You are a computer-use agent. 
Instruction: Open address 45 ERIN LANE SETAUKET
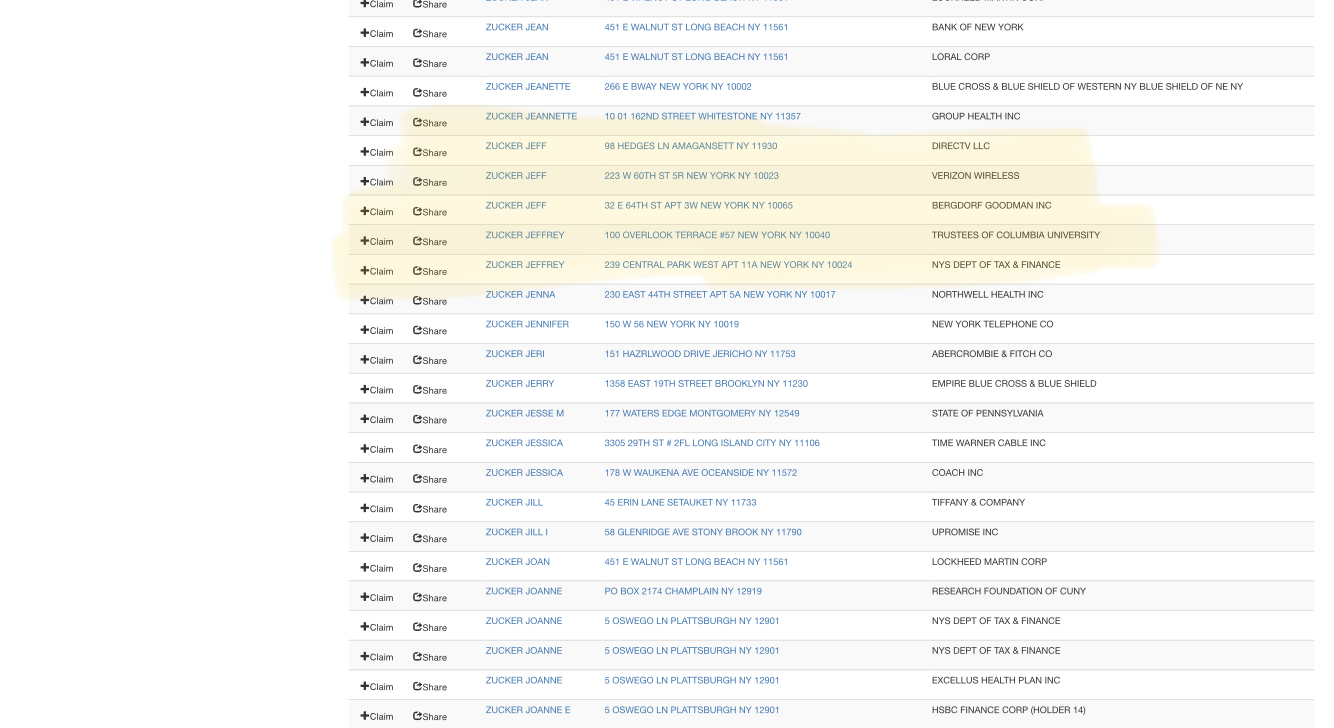pos(680,502)
